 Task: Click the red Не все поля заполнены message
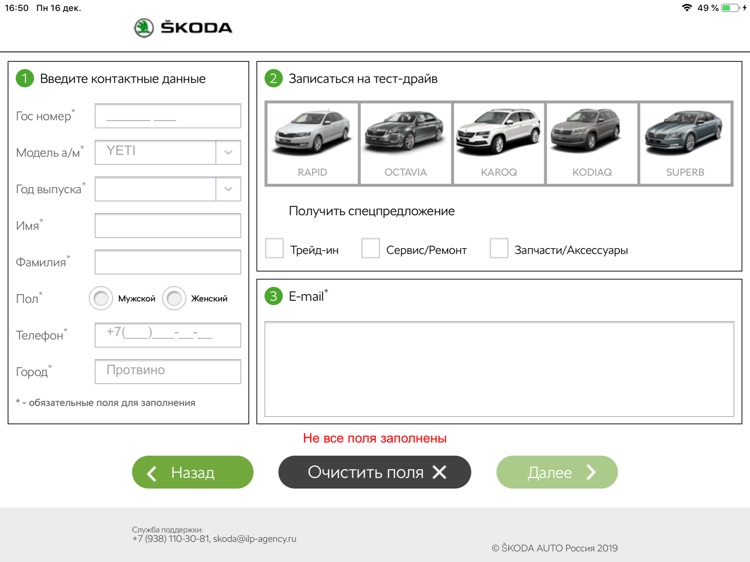point(375,438)
